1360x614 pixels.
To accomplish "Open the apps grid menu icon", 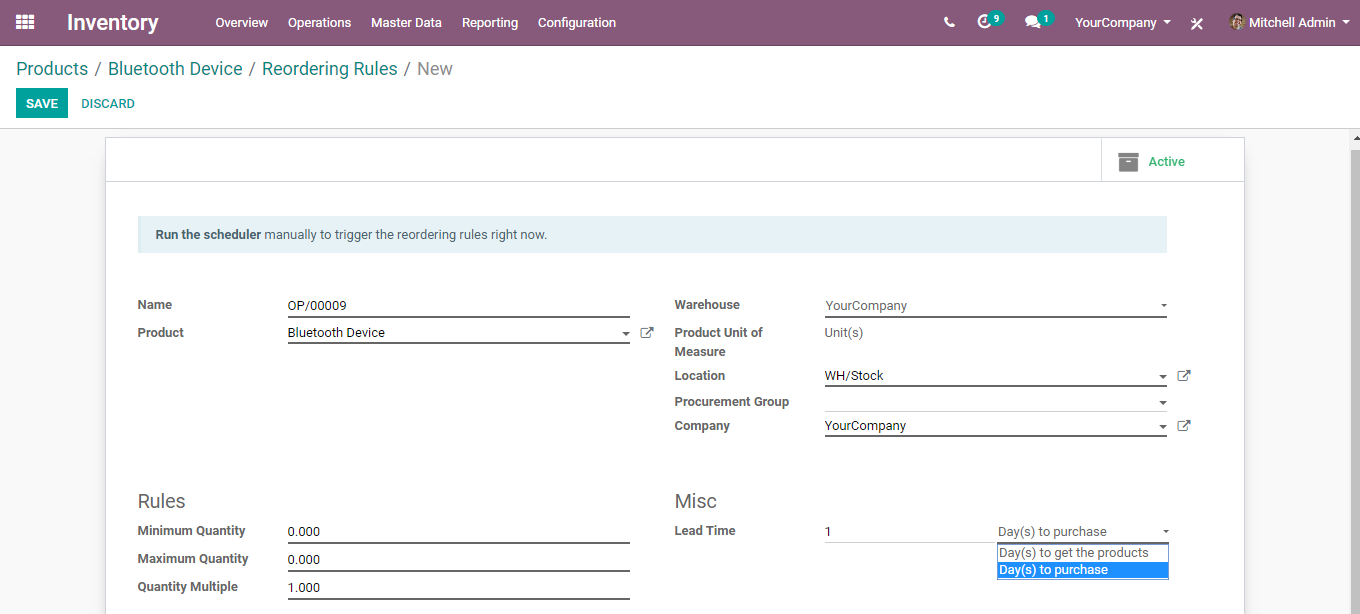I will (25, 22).
